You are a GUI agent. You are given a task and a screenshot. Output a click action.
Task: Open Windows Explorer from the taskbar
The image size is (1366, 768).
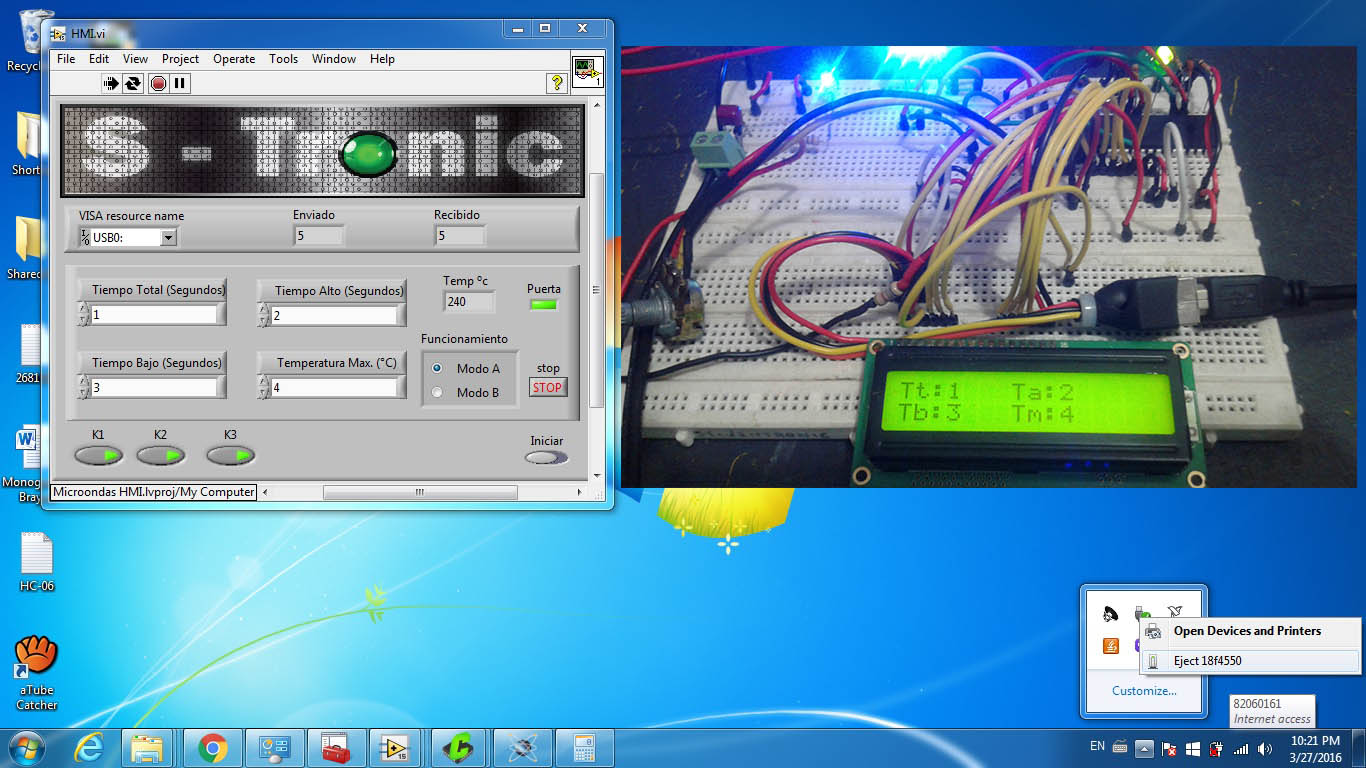[x=148, y=748]
